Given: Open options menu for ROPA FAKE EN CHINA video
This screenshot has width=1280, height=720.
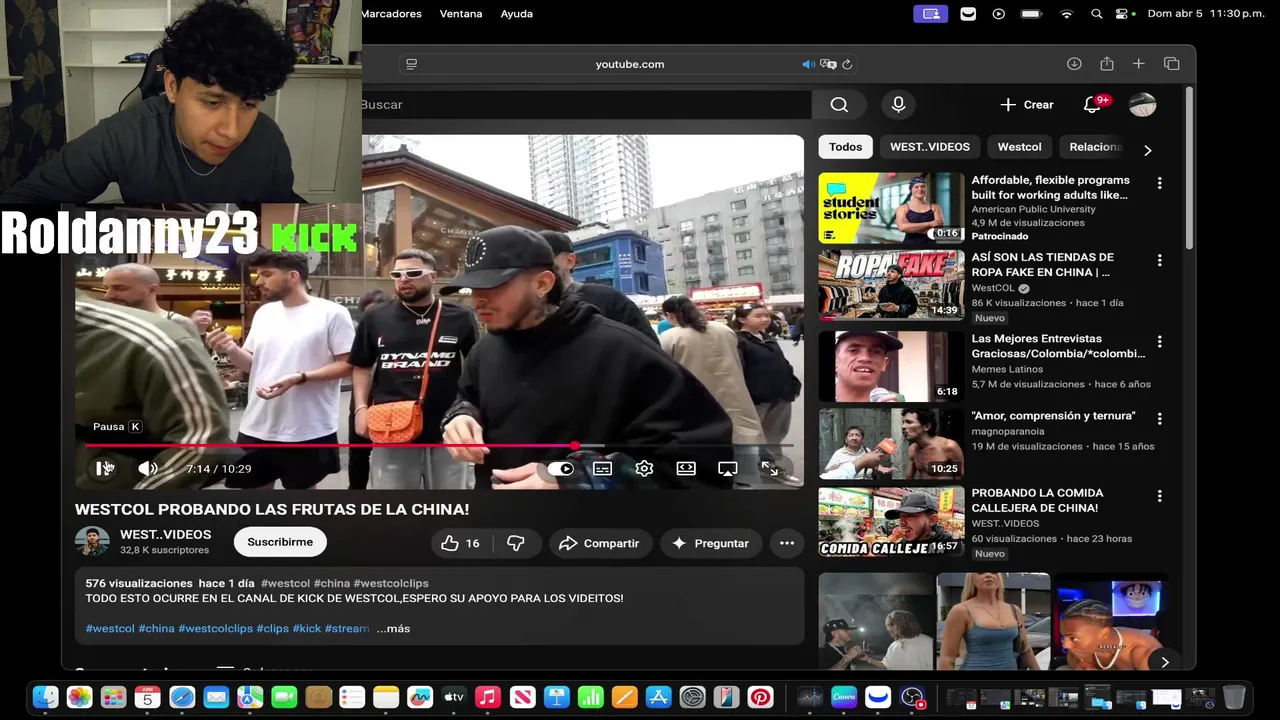Looking at the screenshot, I should 1159,260.
